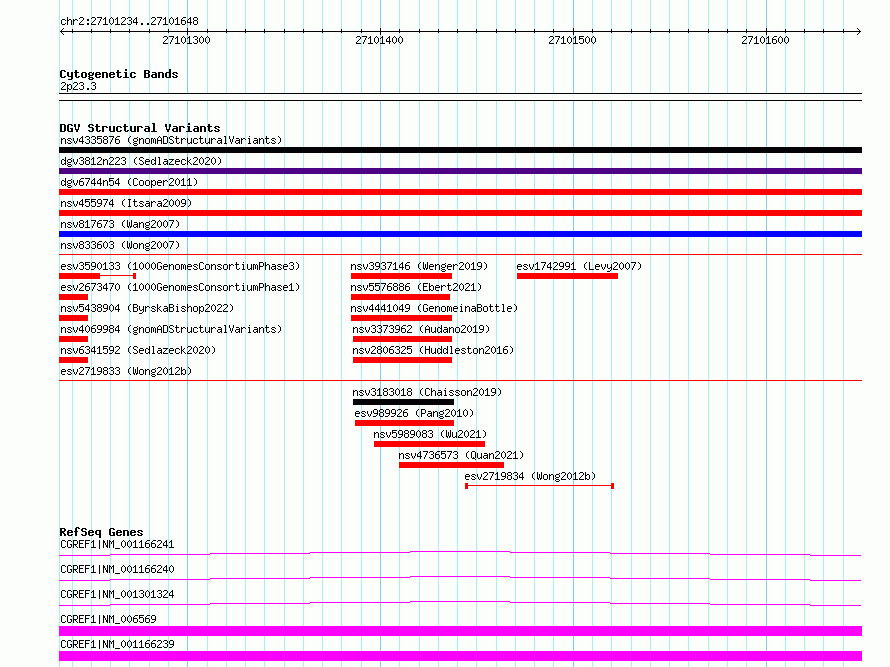Click the nsv455974 (Itsara2009) label
This screenshot has width=890, height=667.
coord(126,203)
